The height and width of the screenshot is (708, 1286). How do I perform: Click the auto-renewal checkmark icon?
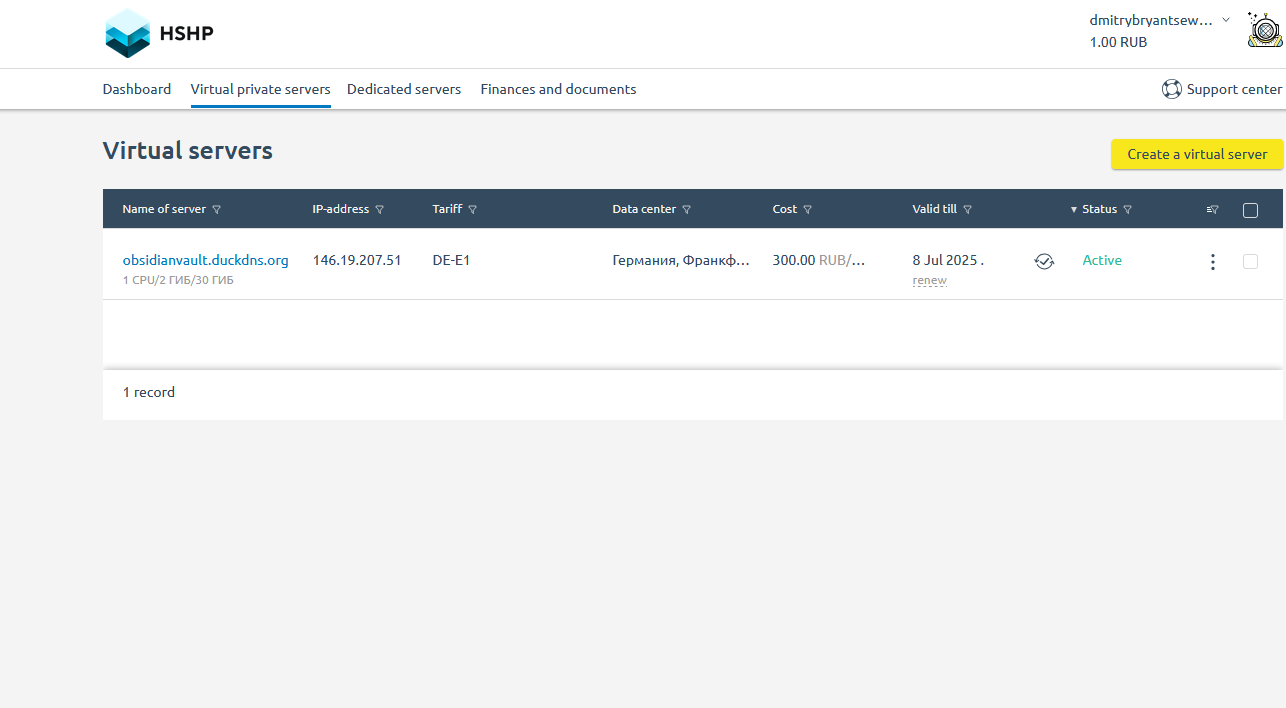coord(1044,261)
